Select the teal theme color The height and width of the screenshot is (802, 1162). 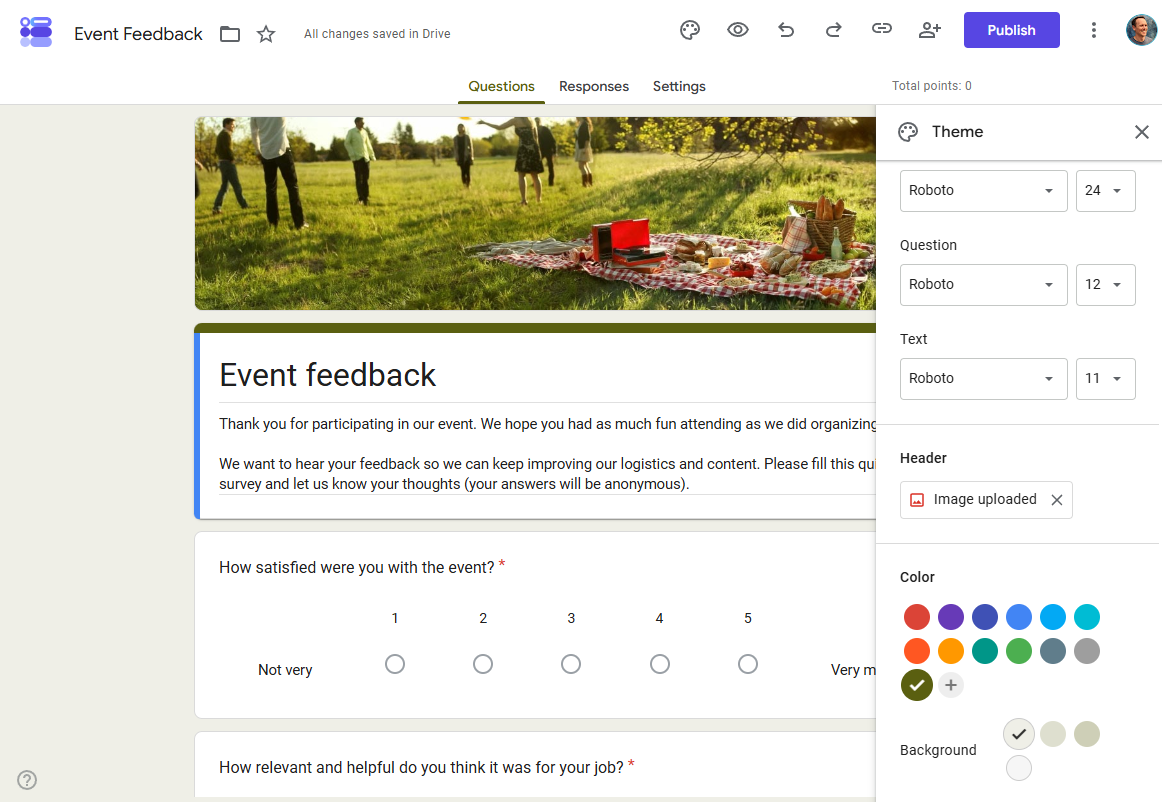pyautogui.click(x=985, y=651)
